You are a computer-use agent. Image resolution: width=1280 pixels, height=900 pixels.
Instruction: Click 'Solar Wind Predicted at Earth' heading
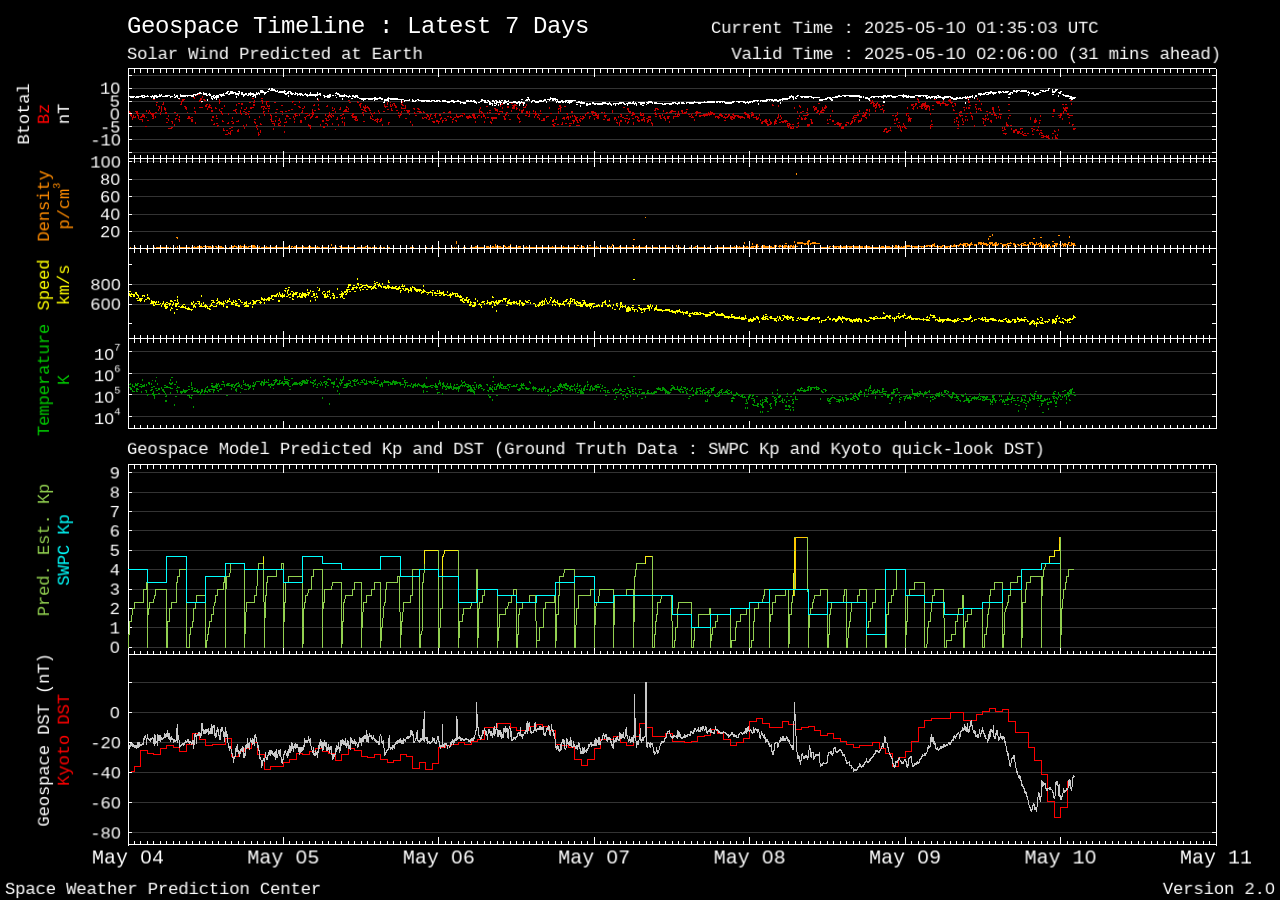point(275,54)
